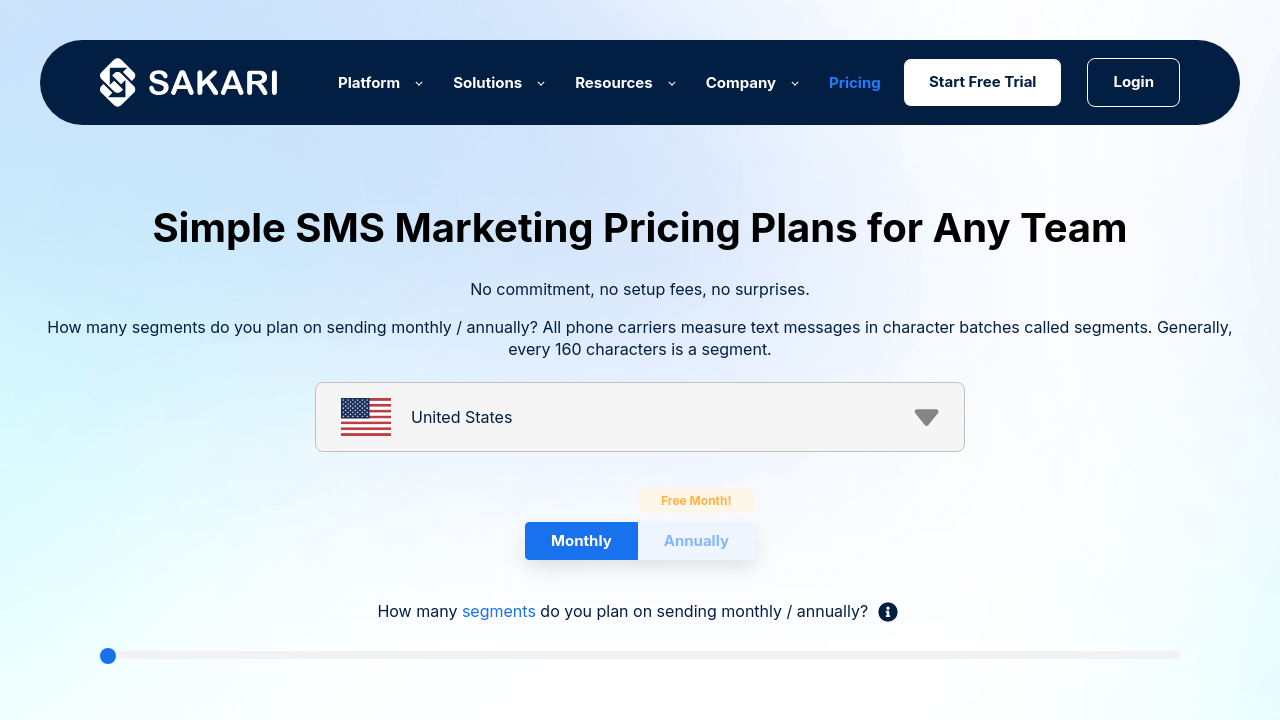
Task: Expand the Company menu chevron
Action: coord(795,83)
